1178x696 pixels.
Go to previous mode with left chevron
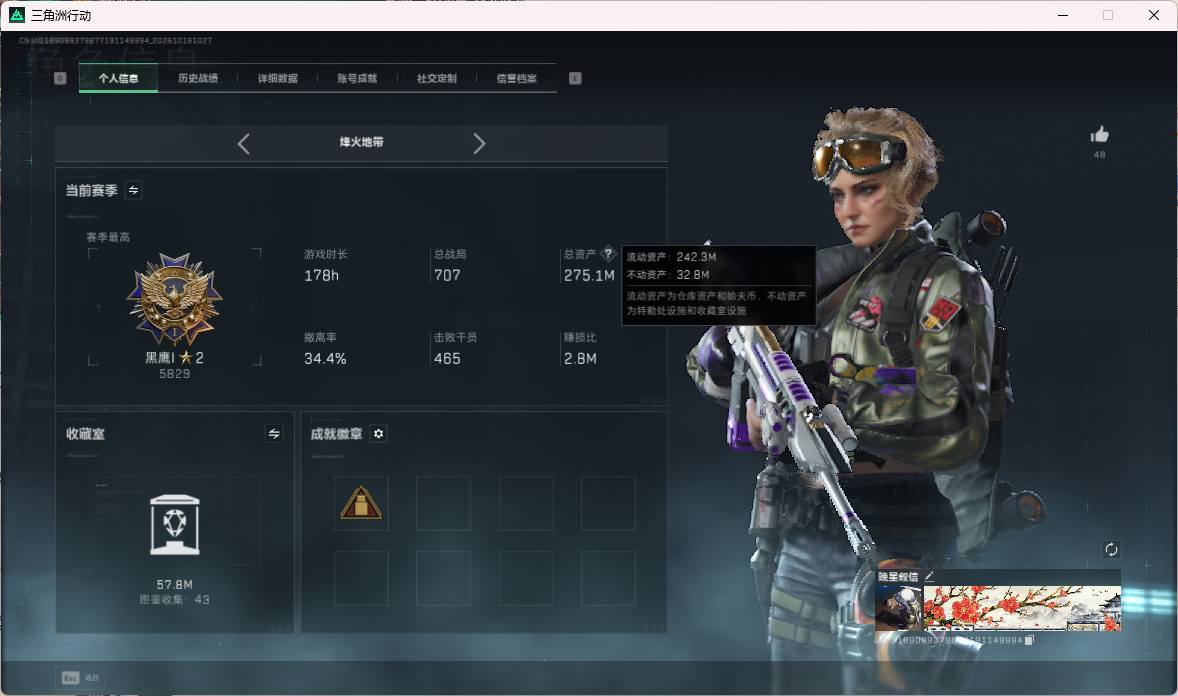(x=243, y=144)
